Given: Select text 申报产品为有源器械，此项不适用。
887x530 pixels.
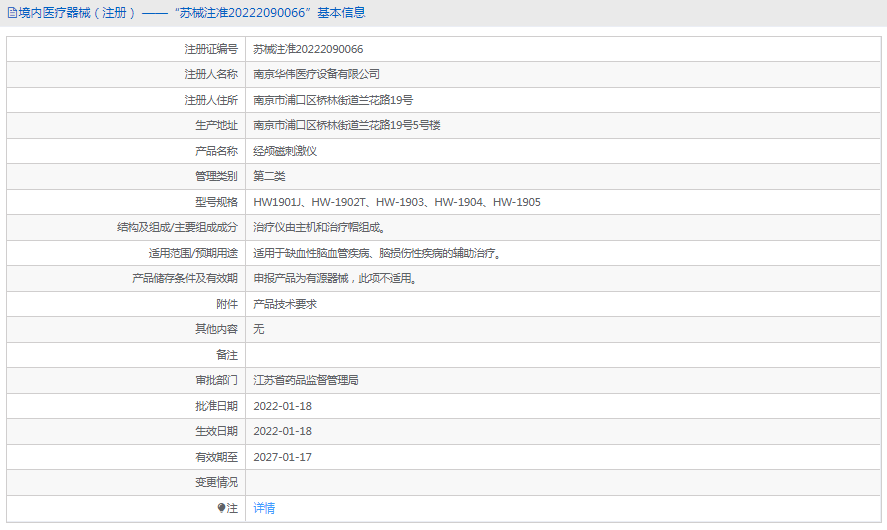Looking at the screenshot, I should pos(335,278).
